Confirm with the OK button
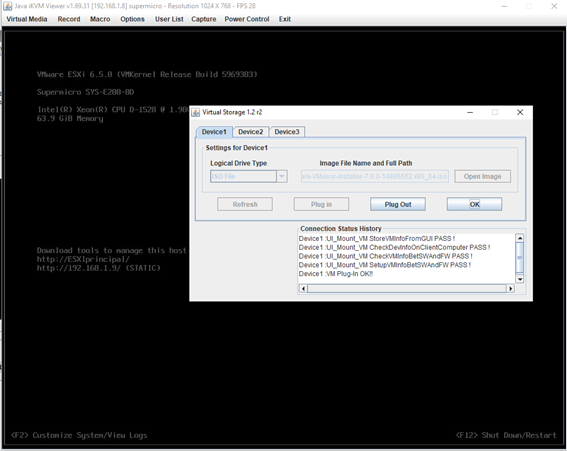The height and width of the screenshot is (451, 567). click(474, 204)
